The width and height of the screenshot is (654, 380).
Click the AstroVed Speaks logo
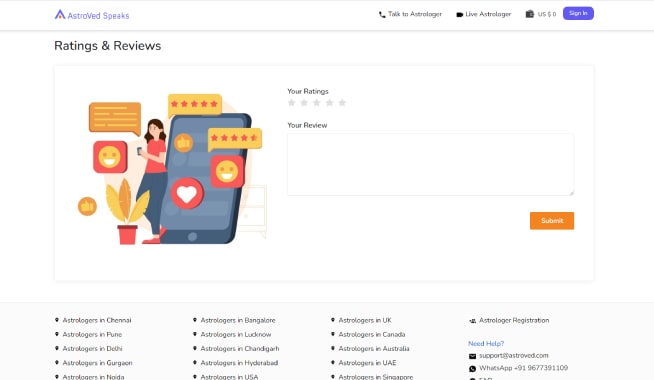coord(92,15)
